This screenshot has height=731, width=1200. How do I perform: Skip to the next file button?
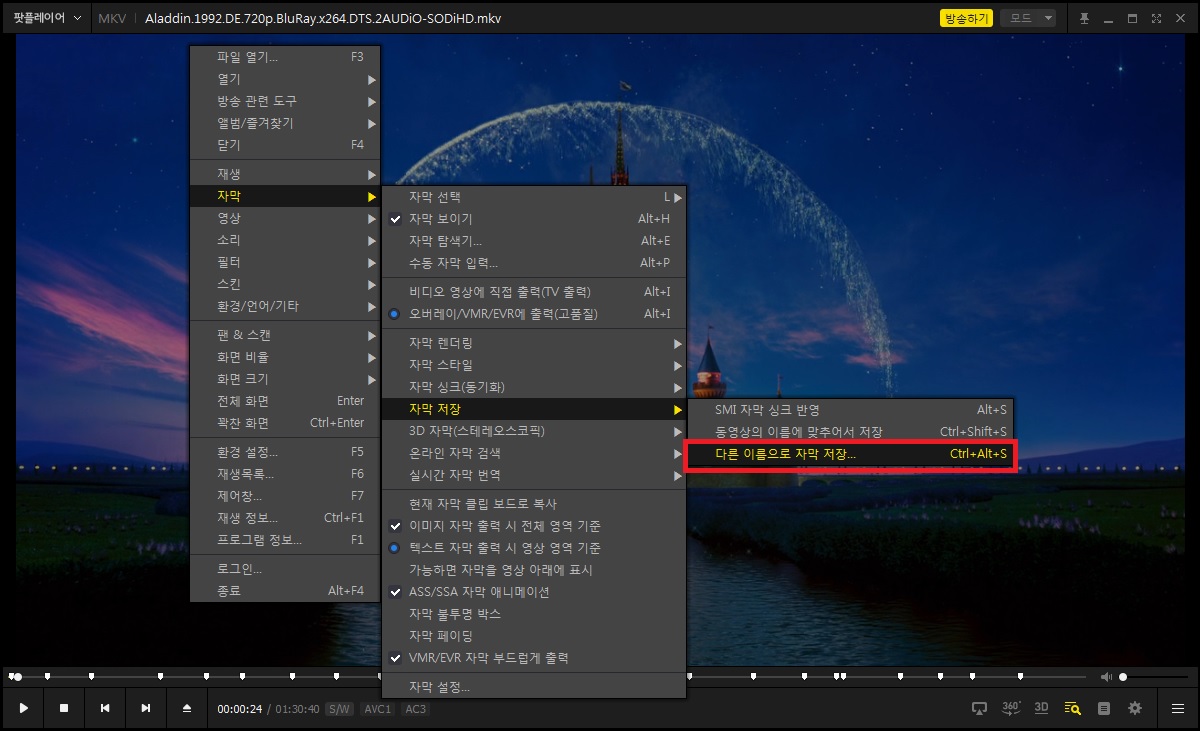(x=146, y=708)
